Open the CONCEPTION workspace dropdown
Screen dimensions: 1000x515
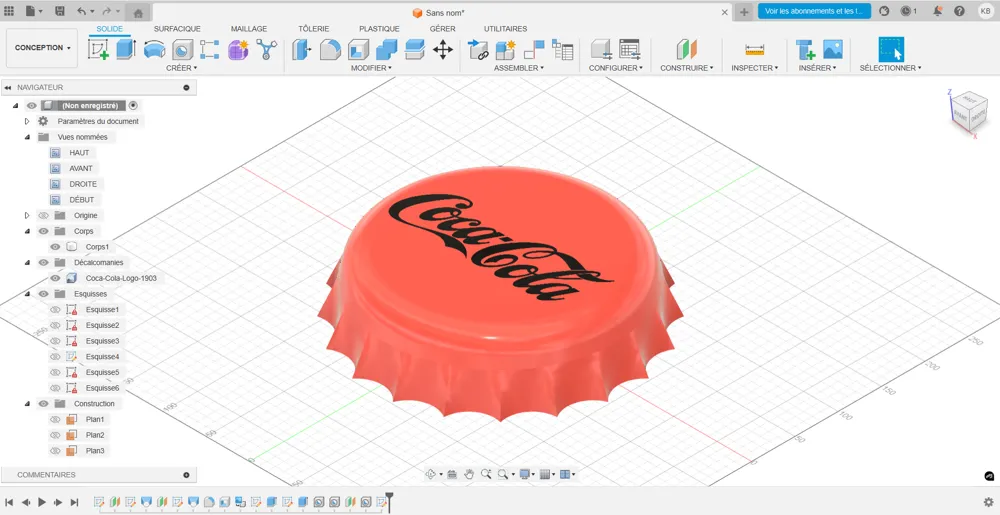point(42,48)
